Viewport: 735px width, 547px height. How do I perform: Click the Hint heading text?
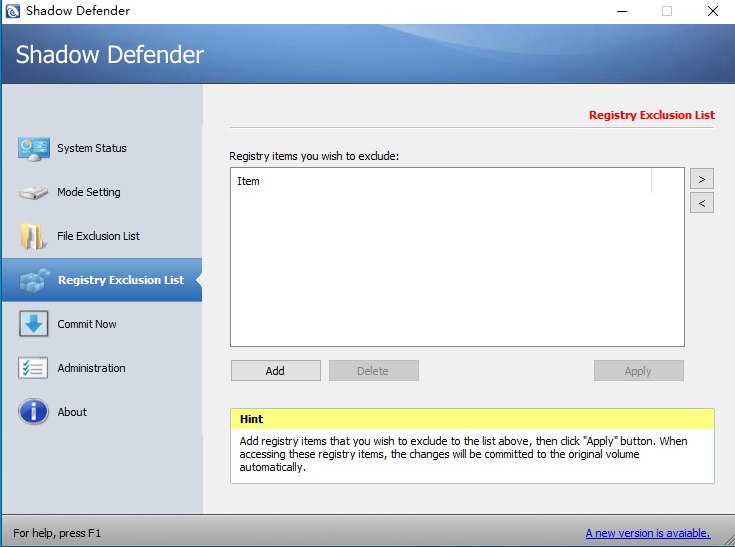click(x=251, y=419)
